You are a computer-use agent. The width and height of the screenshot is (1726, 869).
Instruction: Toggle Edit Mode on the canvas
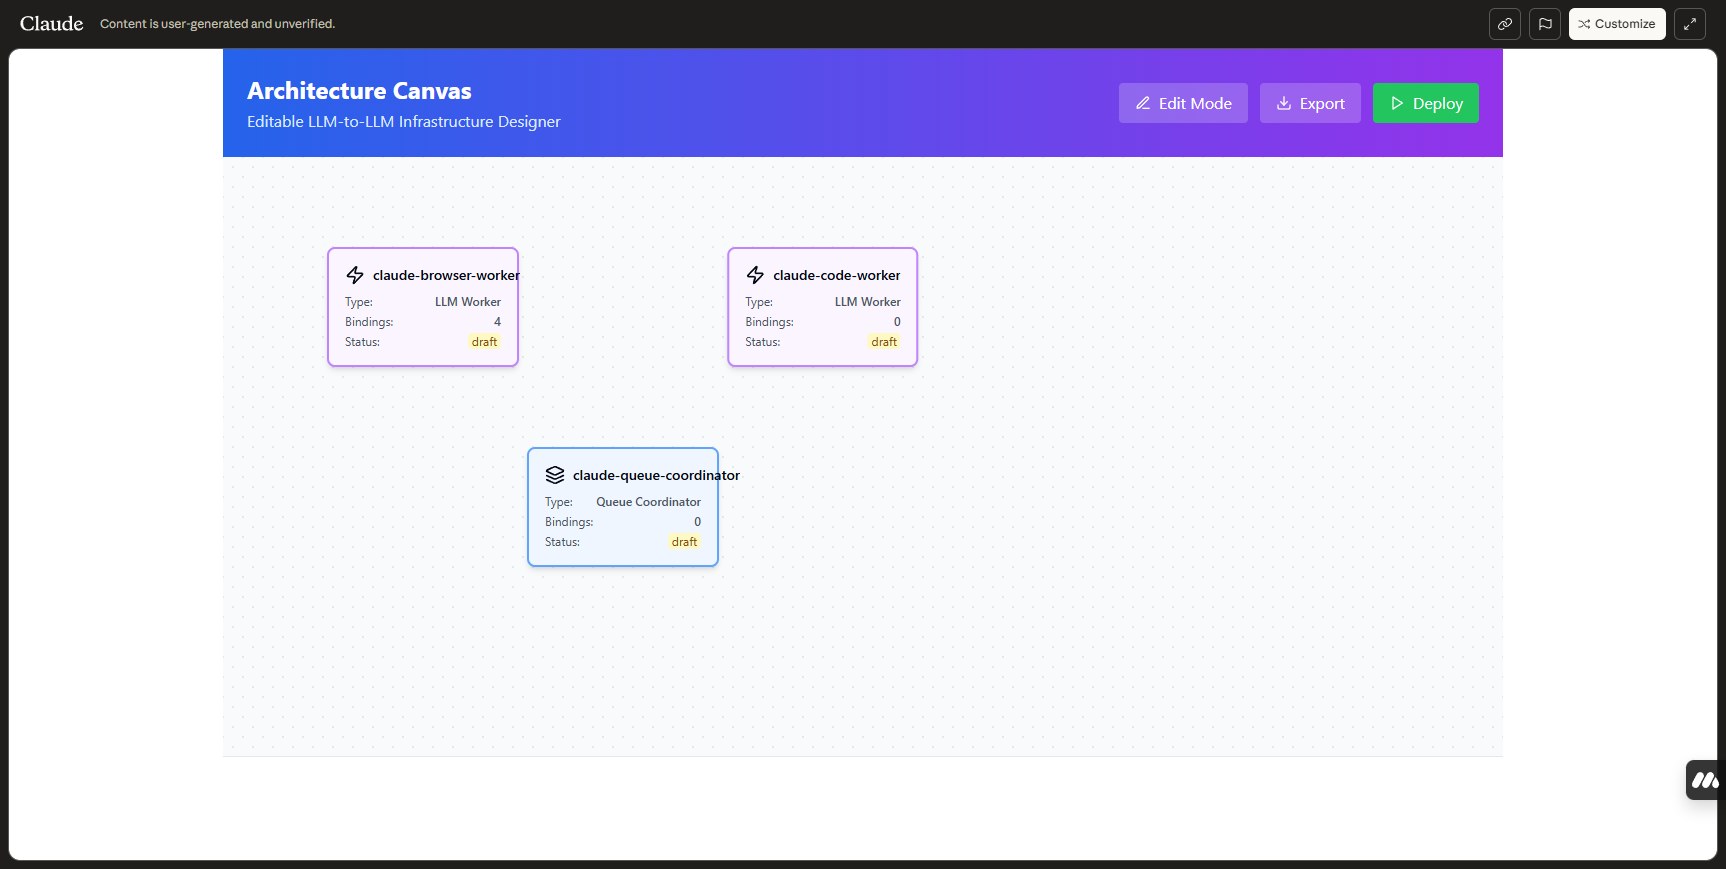(x=1183, y=103)
